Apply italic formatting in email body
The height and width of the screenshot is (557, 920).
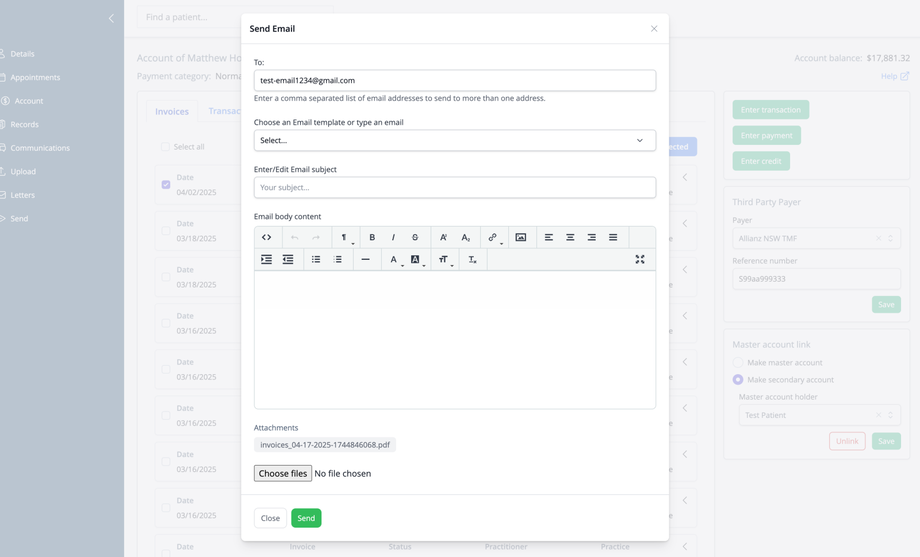[x=393, y=237]
